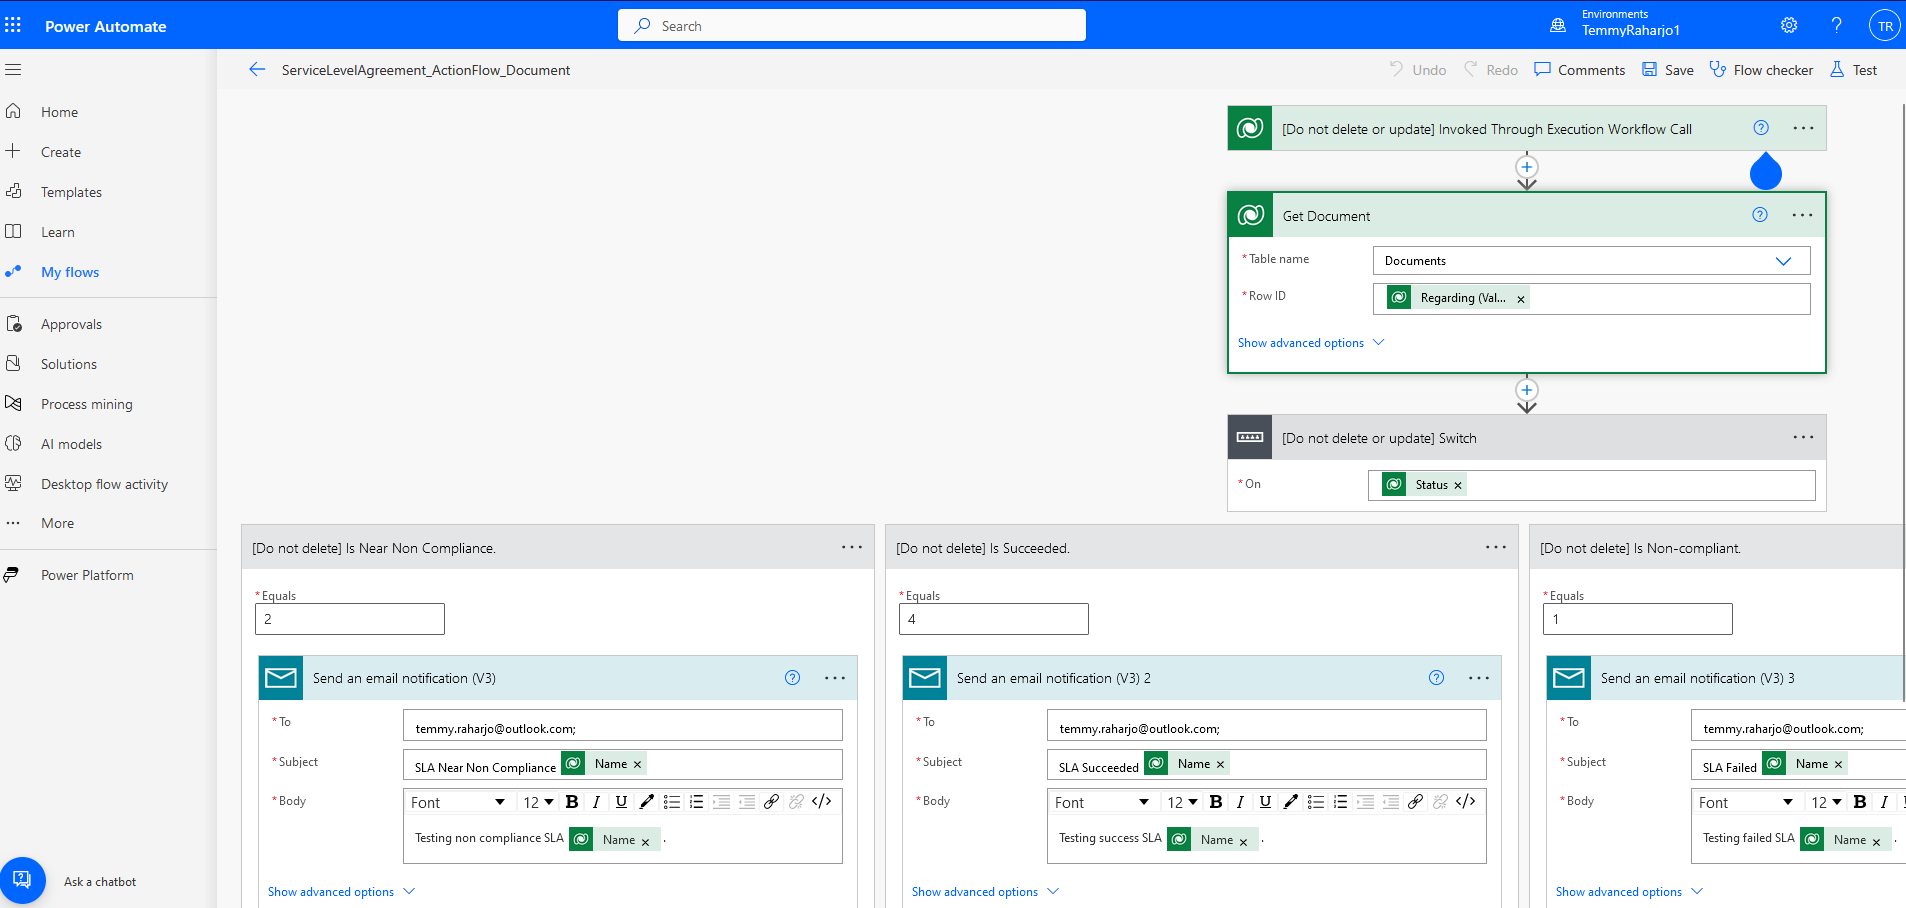Viewport: 1906px width, 908px height.
Task: Click the help icon on Get Document card
Action: pos(1760,215)
